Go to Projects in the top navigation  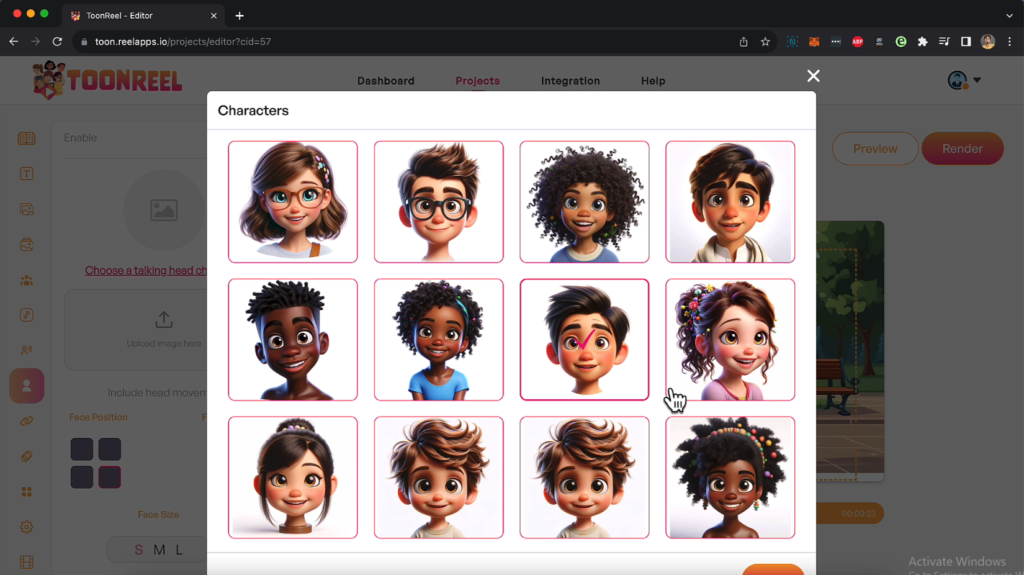pos(477,81)
